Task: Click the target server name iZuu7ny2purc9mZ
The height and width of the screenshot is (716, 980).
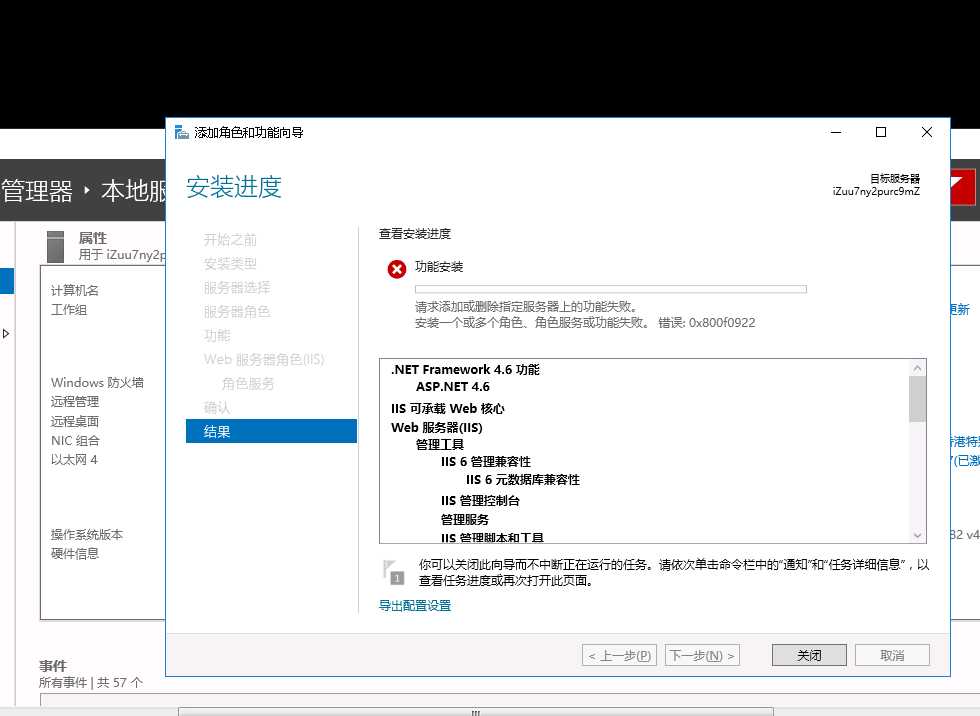Action: pyautogui.click(x=876, y=191)
